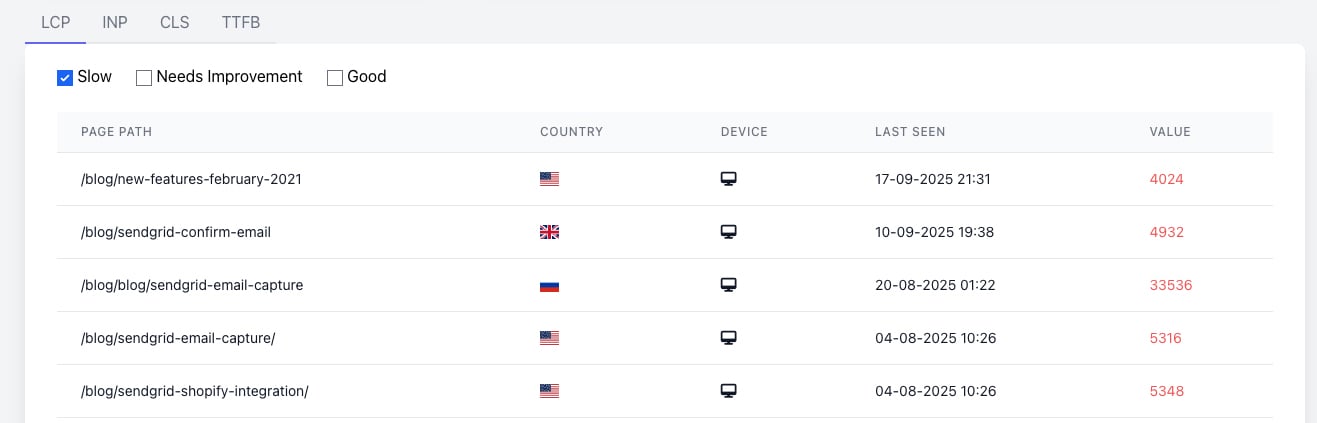Screen dimensions: 1317x423
Task: Click the UK flag in sendgrid-confirm-email row
Action: (x=549, y=232)
